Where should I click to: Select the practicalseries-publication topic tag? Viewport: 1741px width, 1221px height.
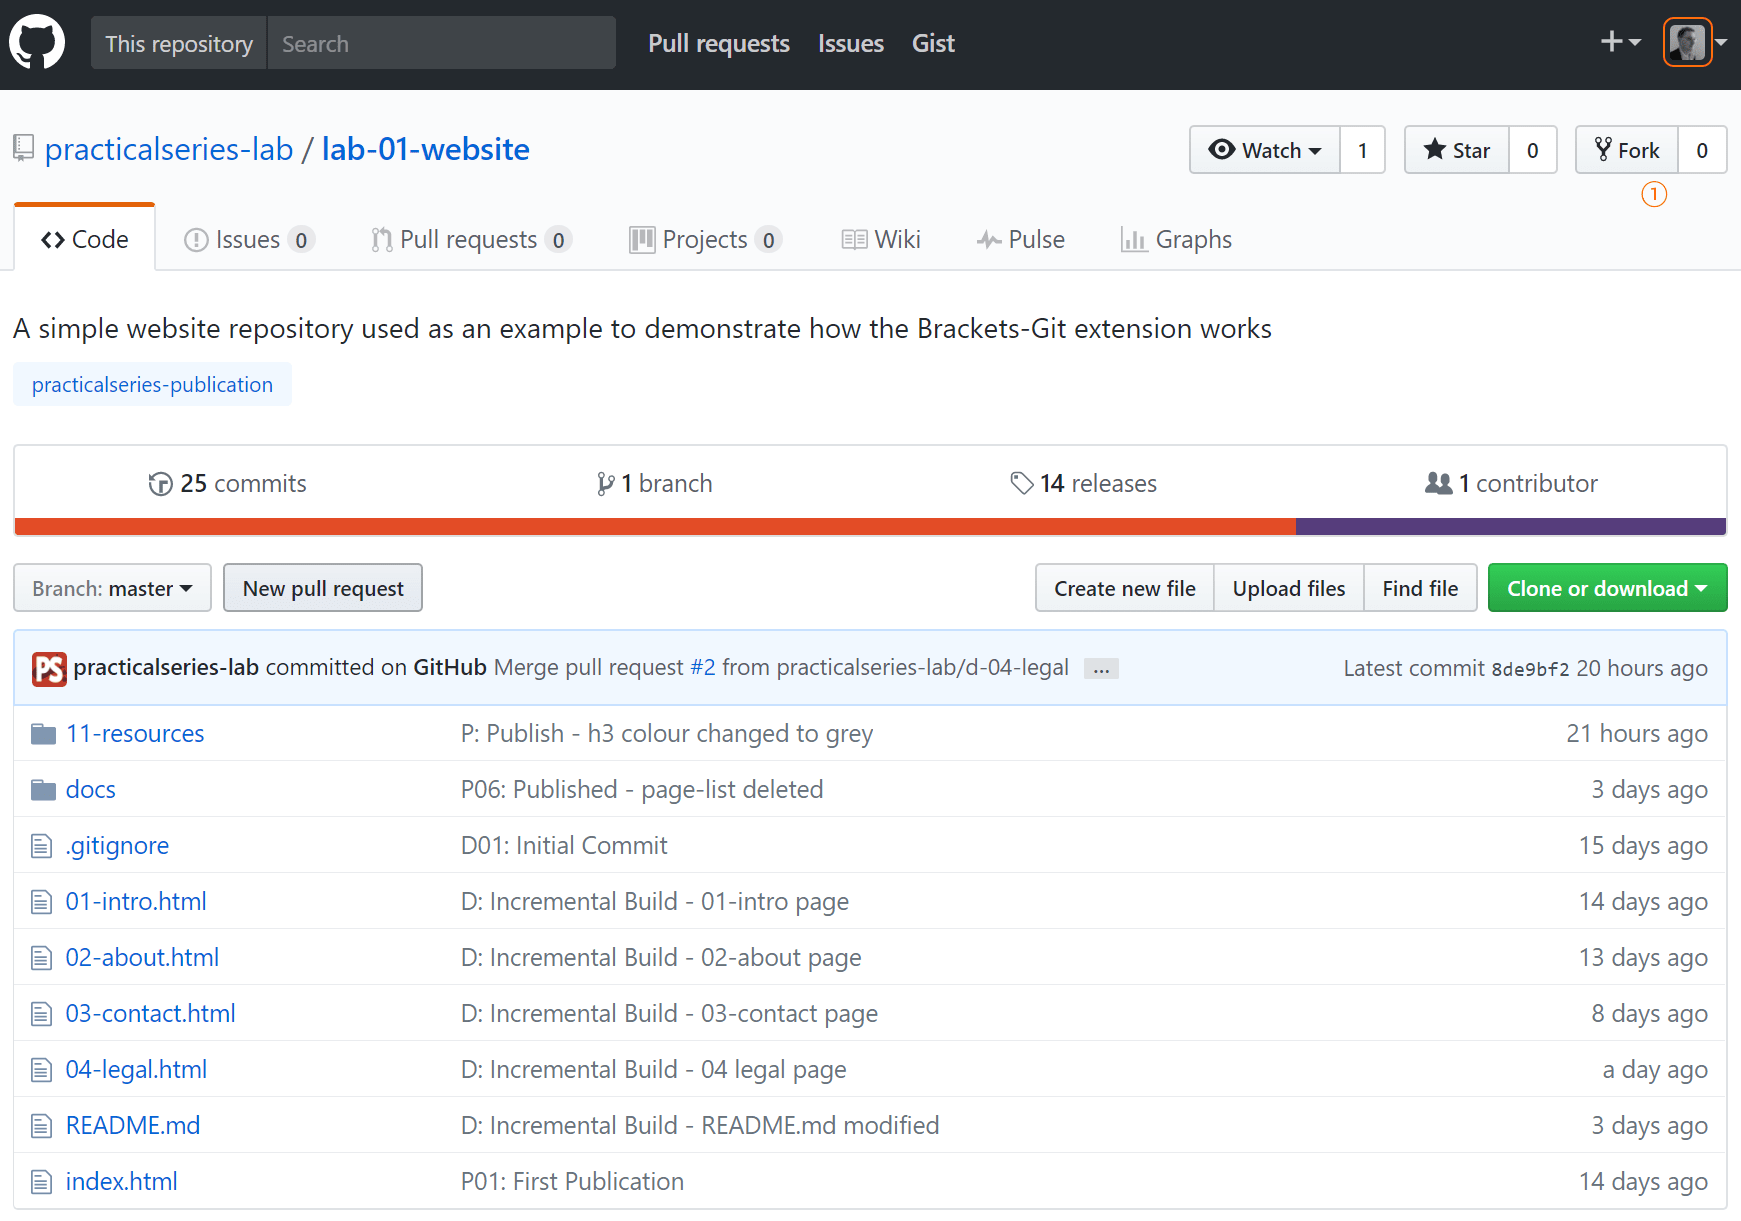[152, 385]
